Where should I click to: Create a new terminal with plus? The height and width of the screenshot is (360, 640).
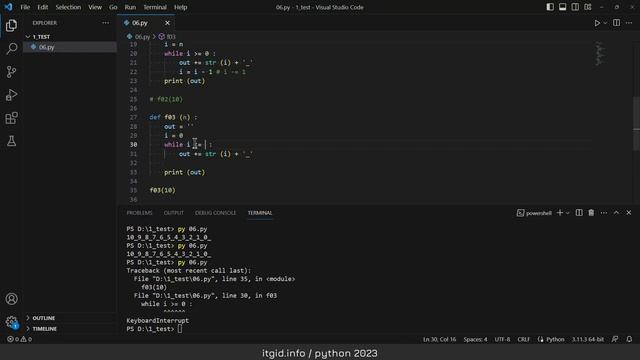(560, 213)
